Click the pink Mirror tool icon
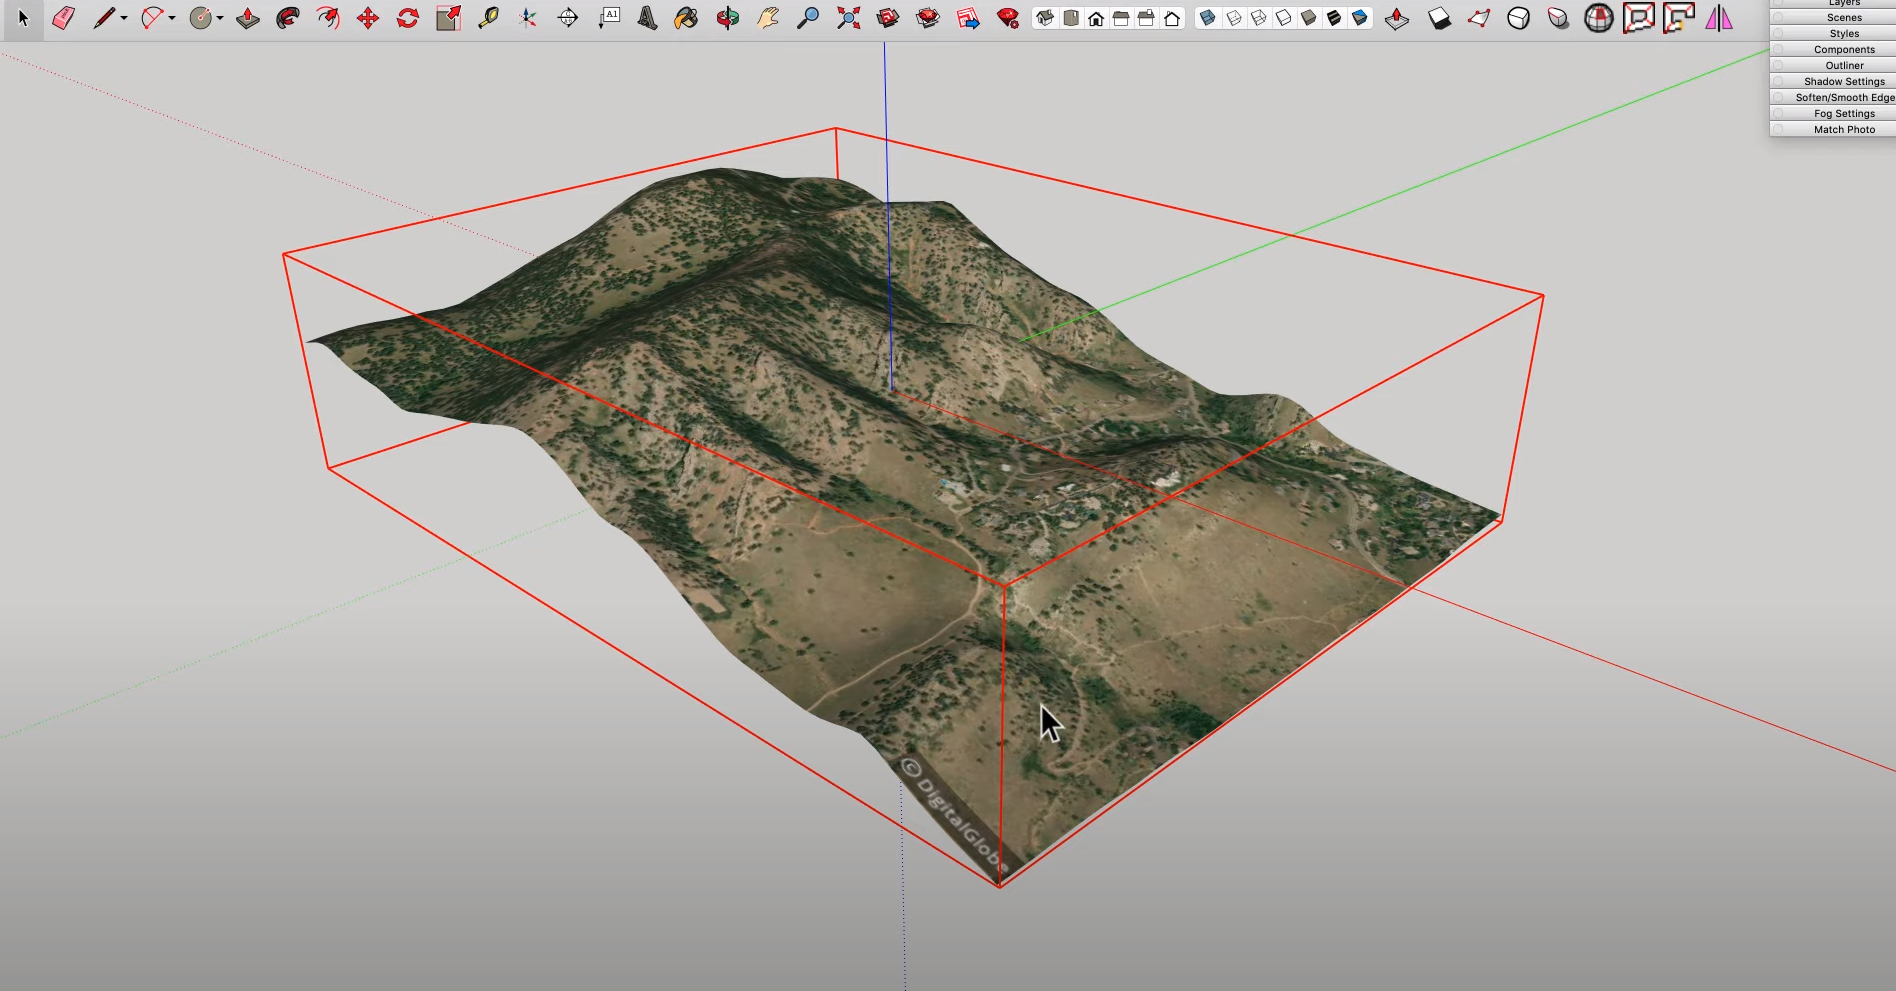1896x991 pixels. [x=1719, y=18]
